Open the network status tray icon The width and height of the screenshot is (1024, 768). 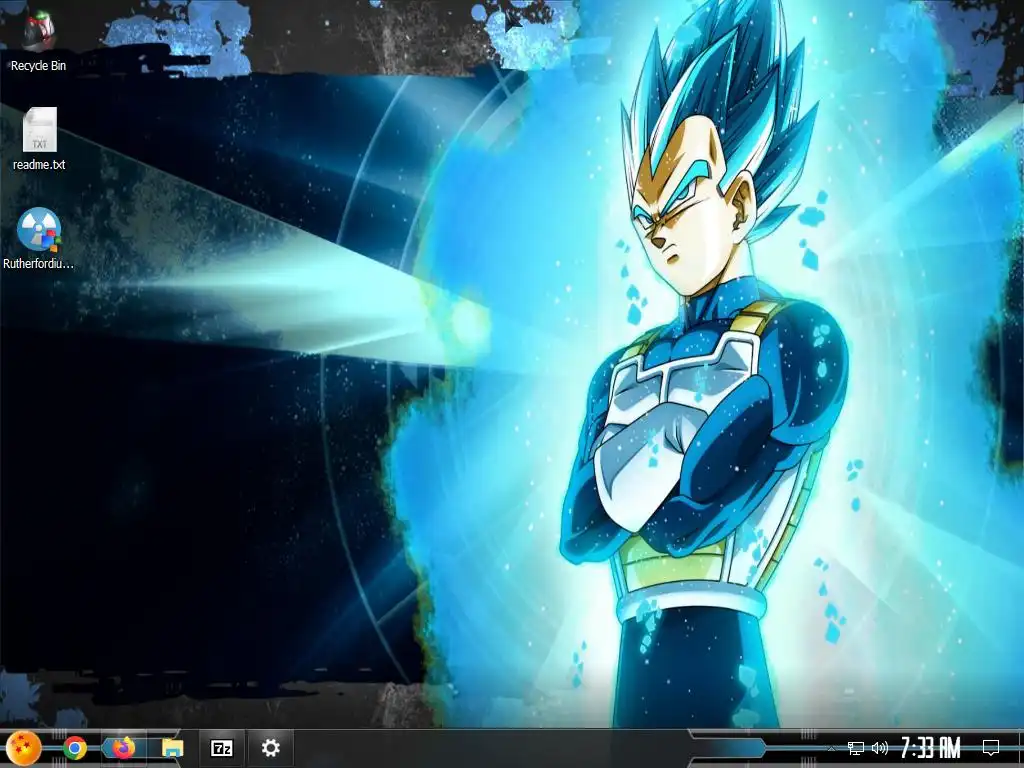[855, 748]
